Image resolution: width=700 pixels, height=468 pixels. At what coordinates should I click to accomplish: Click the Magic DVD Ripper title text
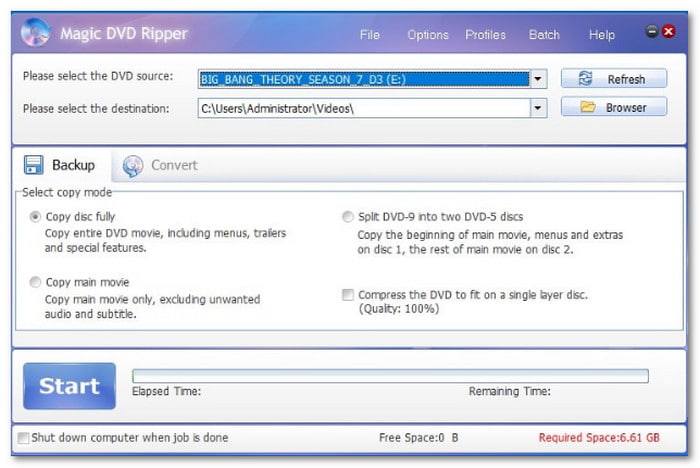coord(124,33)
